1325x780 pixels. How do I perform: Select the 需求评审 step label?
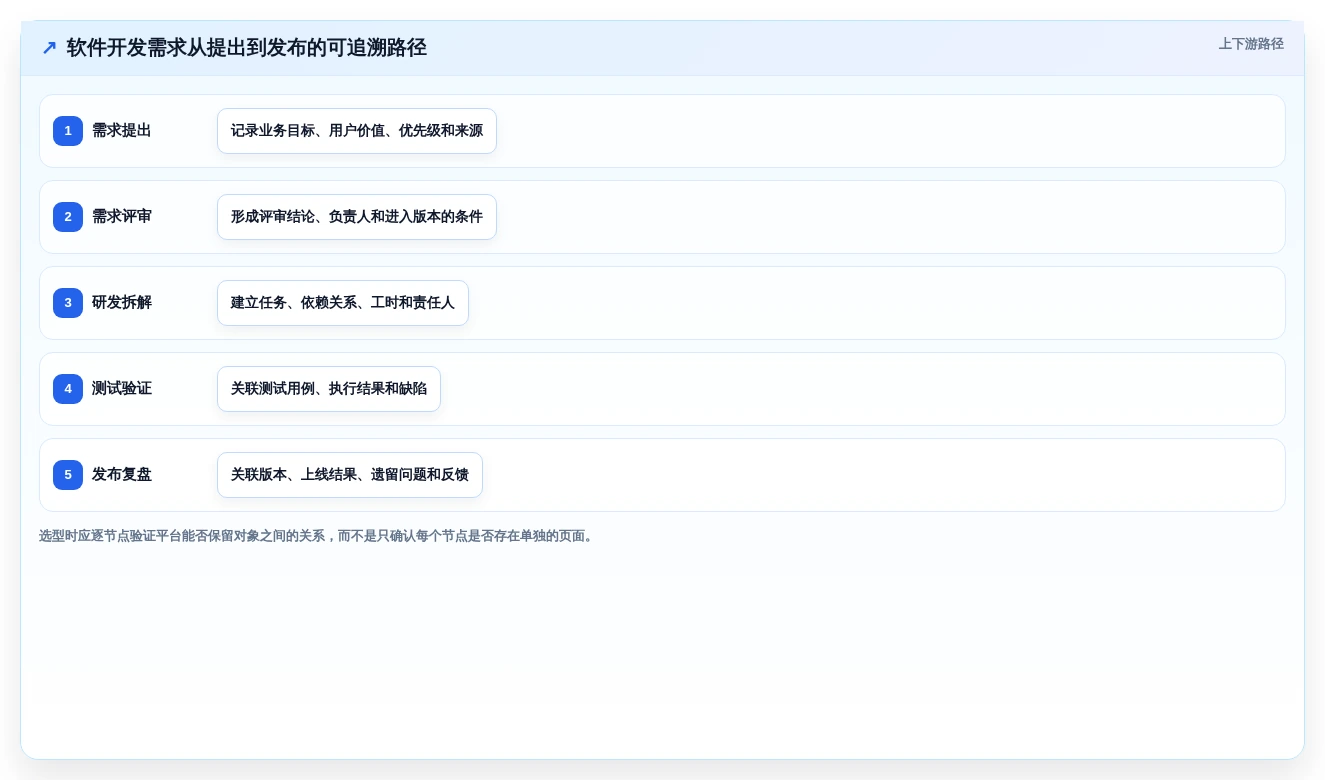pos(122,217)
